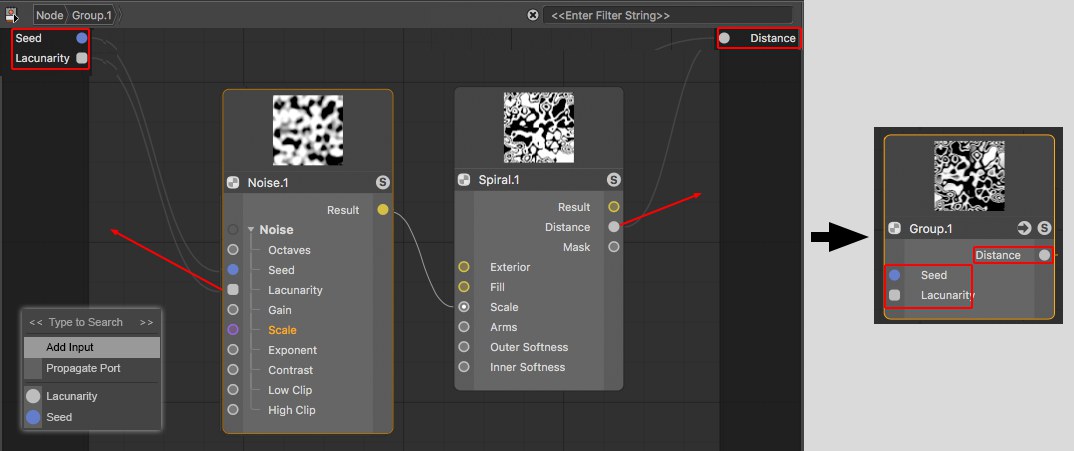
Task: Click the arrow icon on Group.1 header
Action: (x=1024, y=228)
